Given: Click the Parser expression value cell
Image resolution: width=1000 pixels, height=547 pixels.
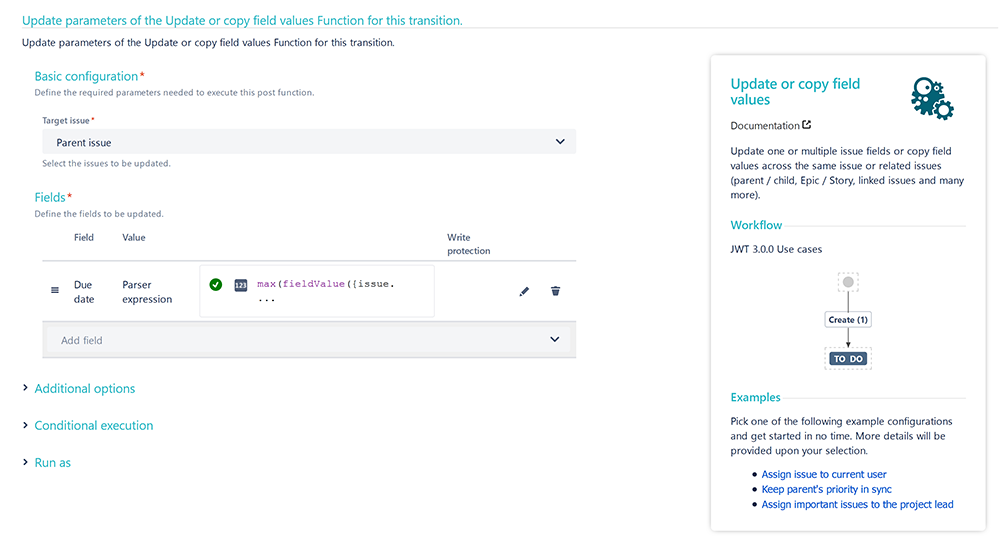Looking at the screenshot, I should [147, 292].
